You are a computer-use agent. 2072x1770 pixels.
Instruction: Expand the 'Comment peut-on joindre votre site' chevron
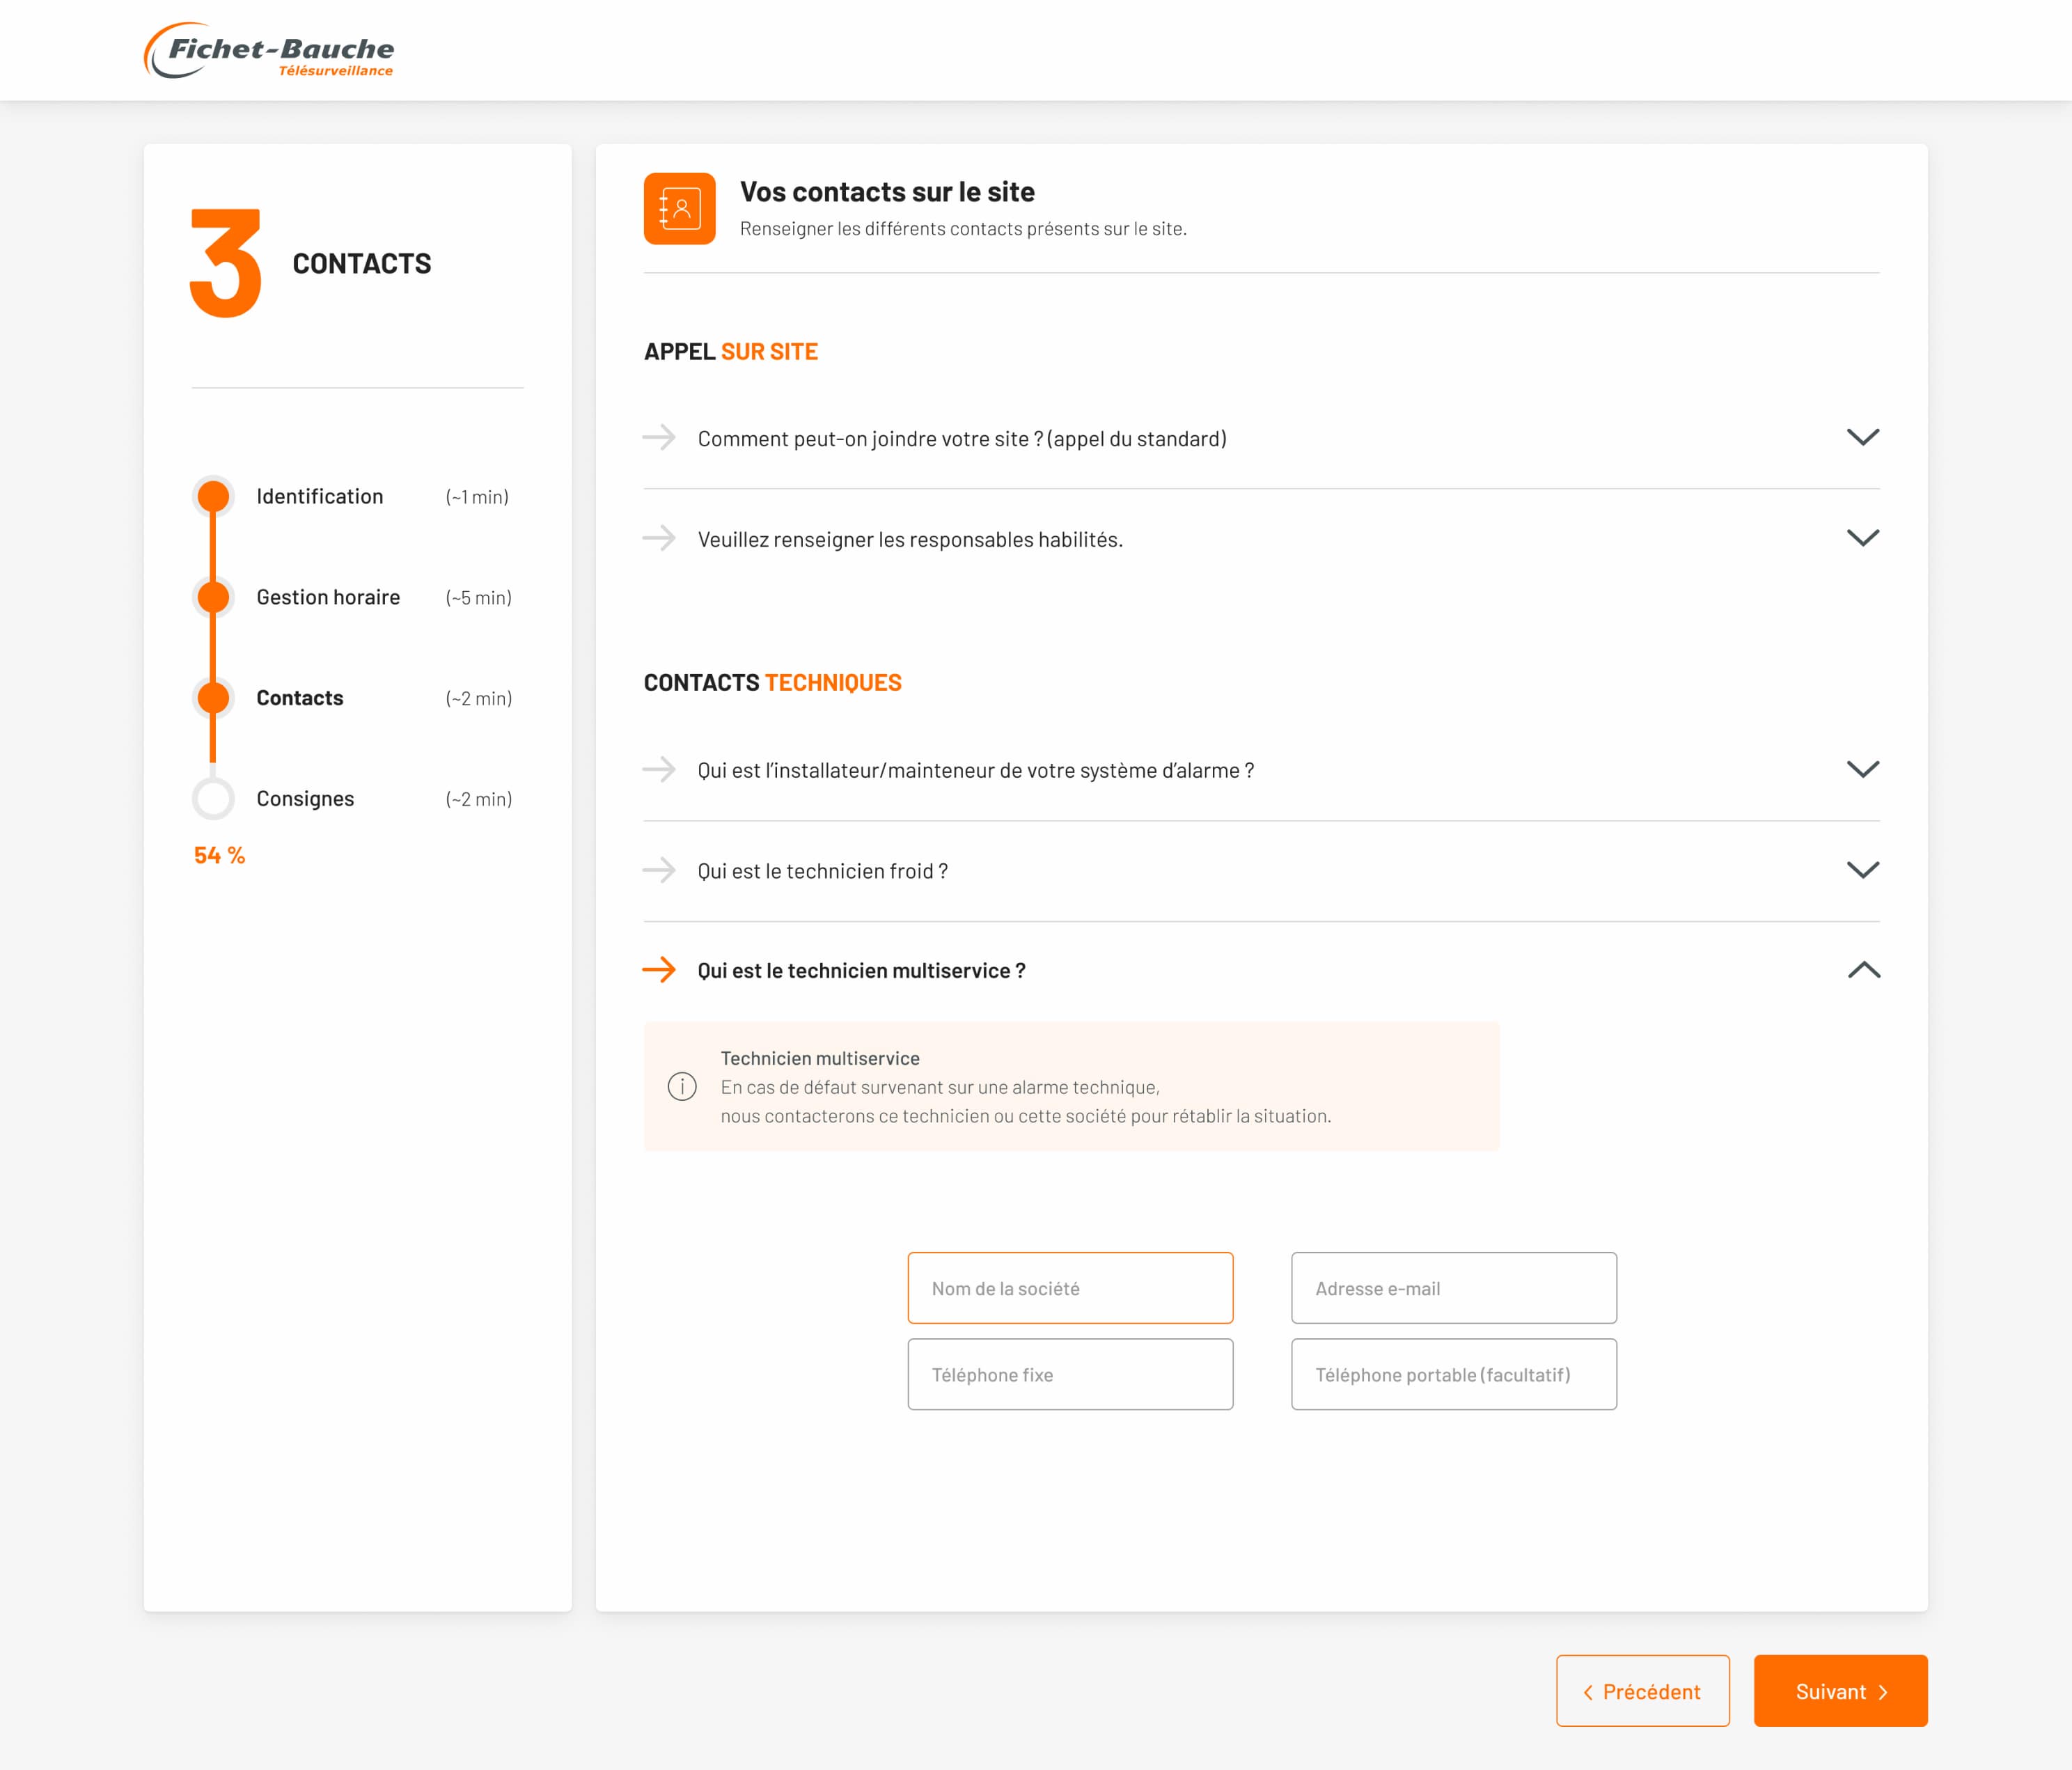(x=1862, y=437)
